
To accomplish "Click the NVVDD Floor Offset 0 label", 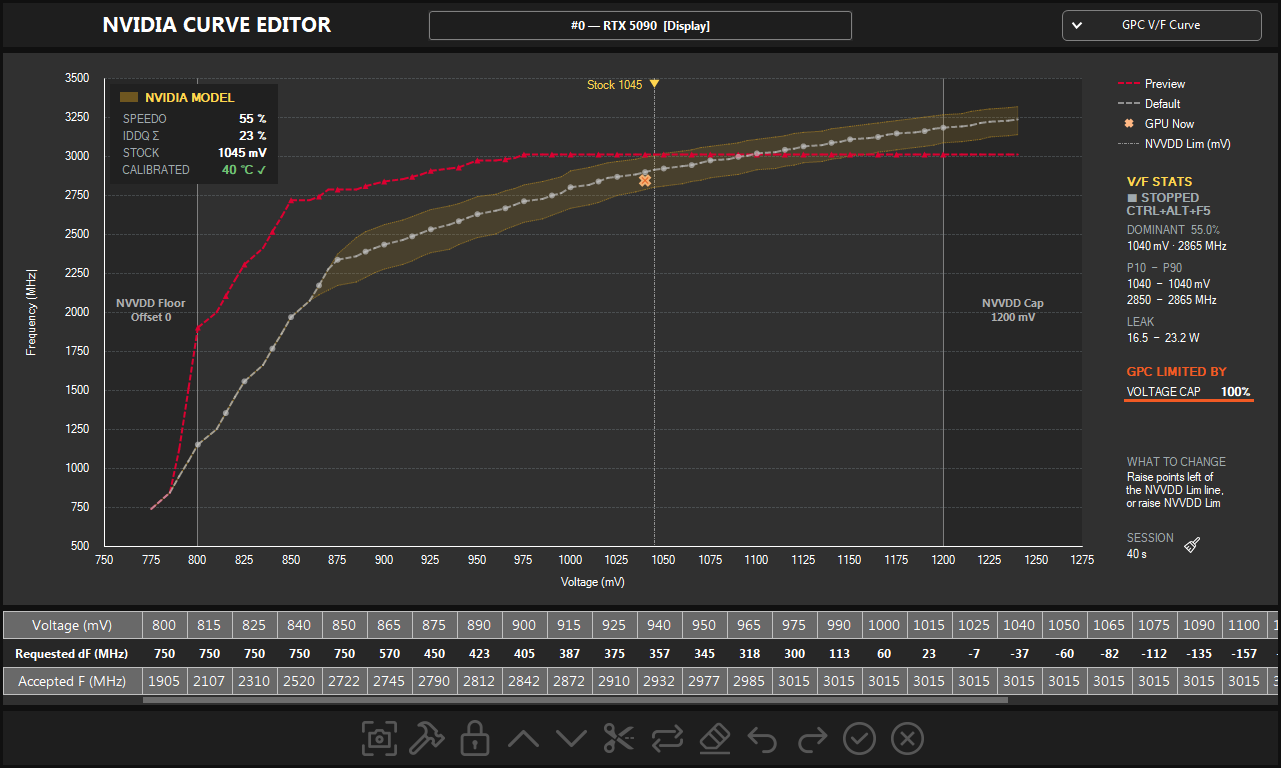I will click(x=151, y=310).
